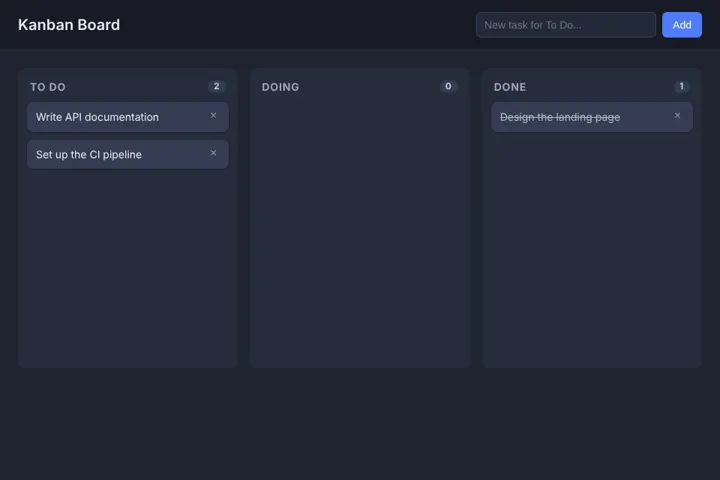Delete the Write API documentation card
The image size is (720, 480).
coord(213,116)
